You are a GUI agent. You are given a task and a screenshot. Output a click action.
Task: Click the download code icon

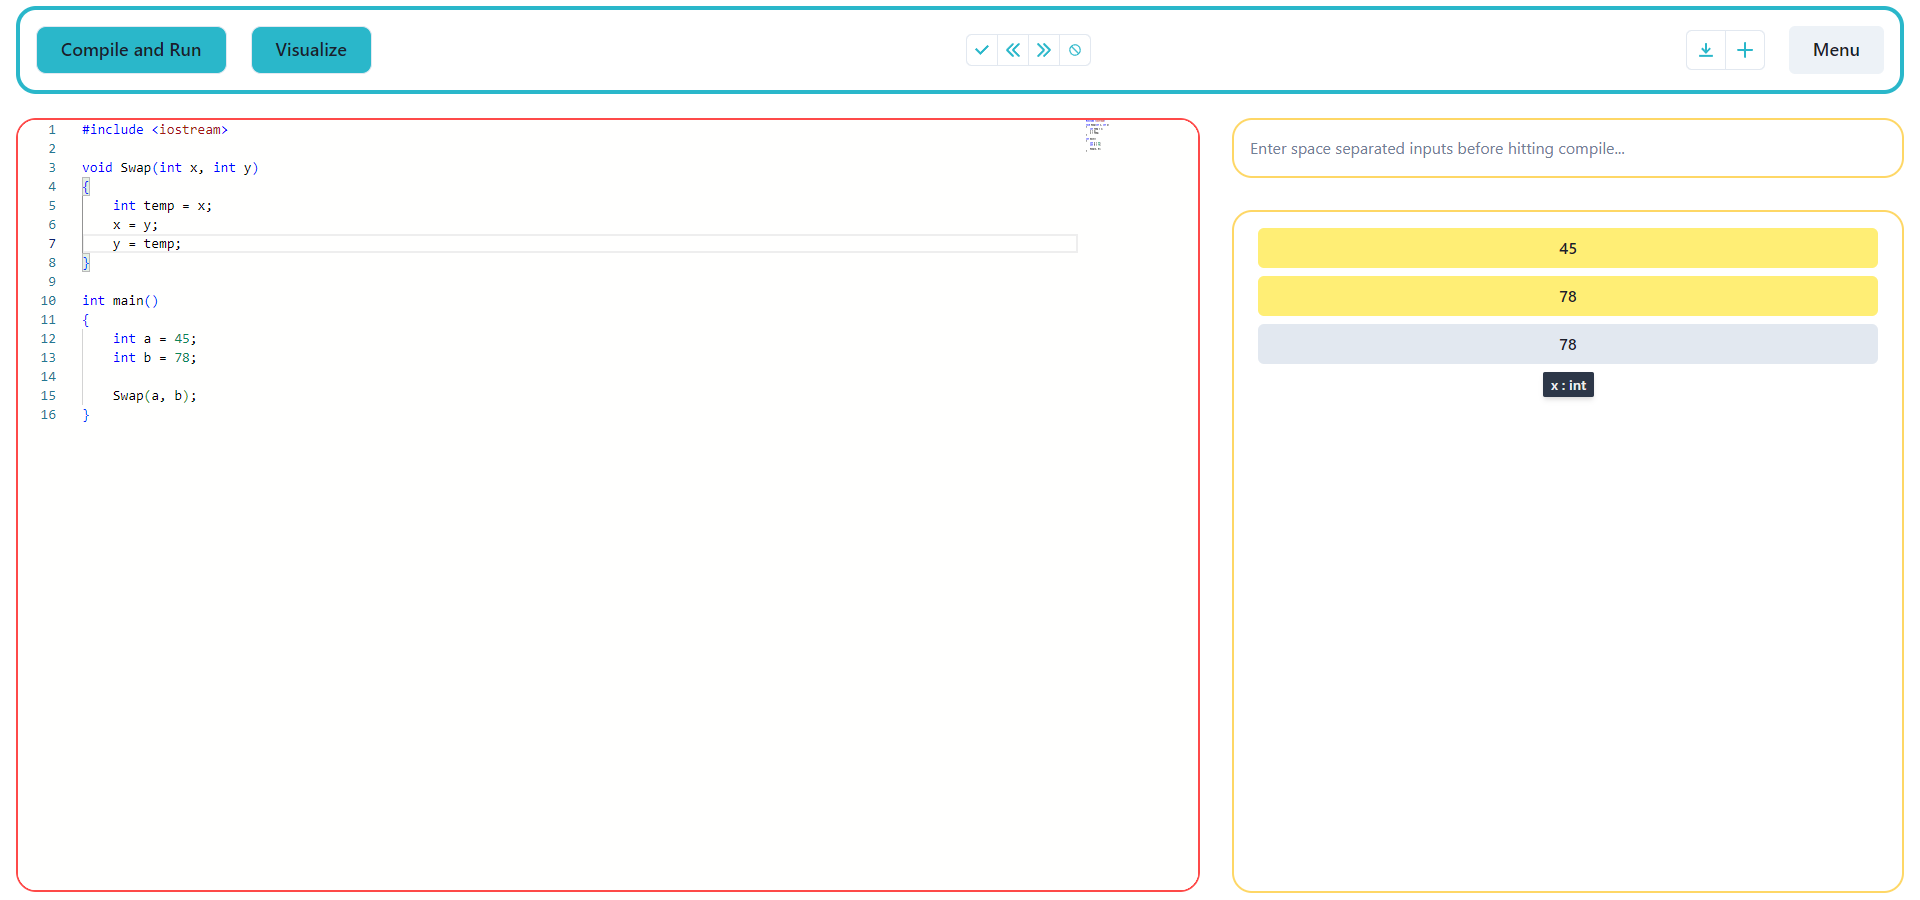tap(1706, 49)
